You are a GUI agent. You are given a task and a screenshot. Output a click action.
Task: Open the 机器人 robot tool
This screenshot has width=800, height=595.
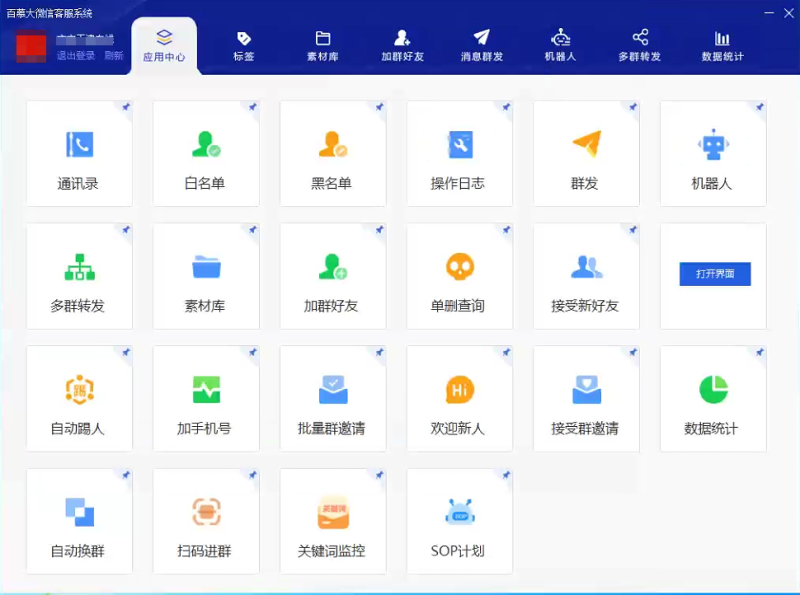(713, 152)
